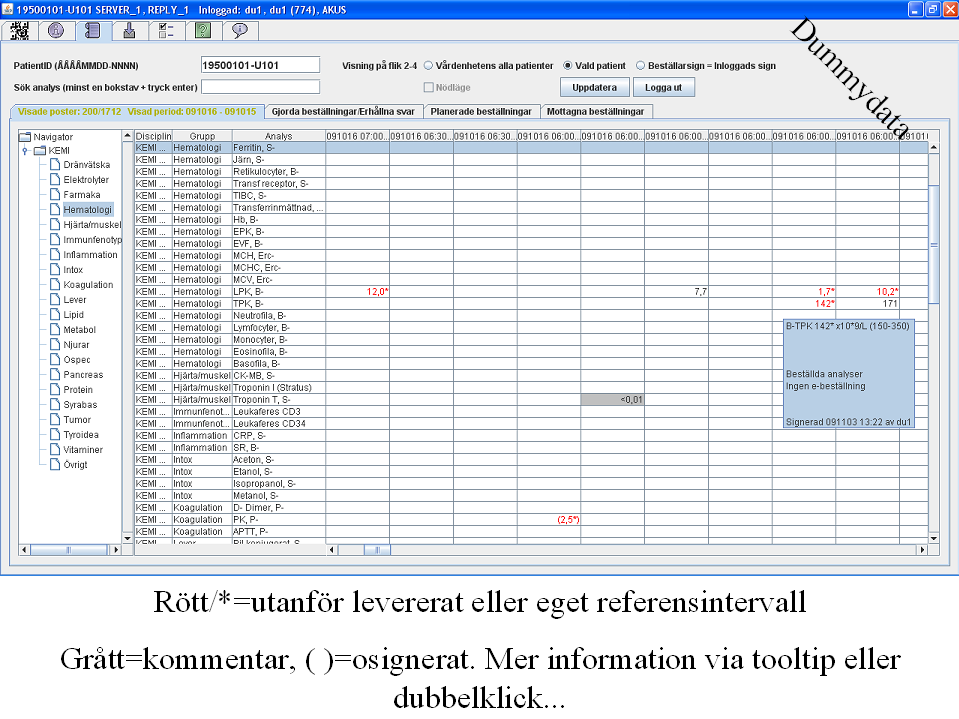The width and height of the screenshot is (959, 719).
Task: Click the Disciplin column header
Action: (x=153, y=136)
